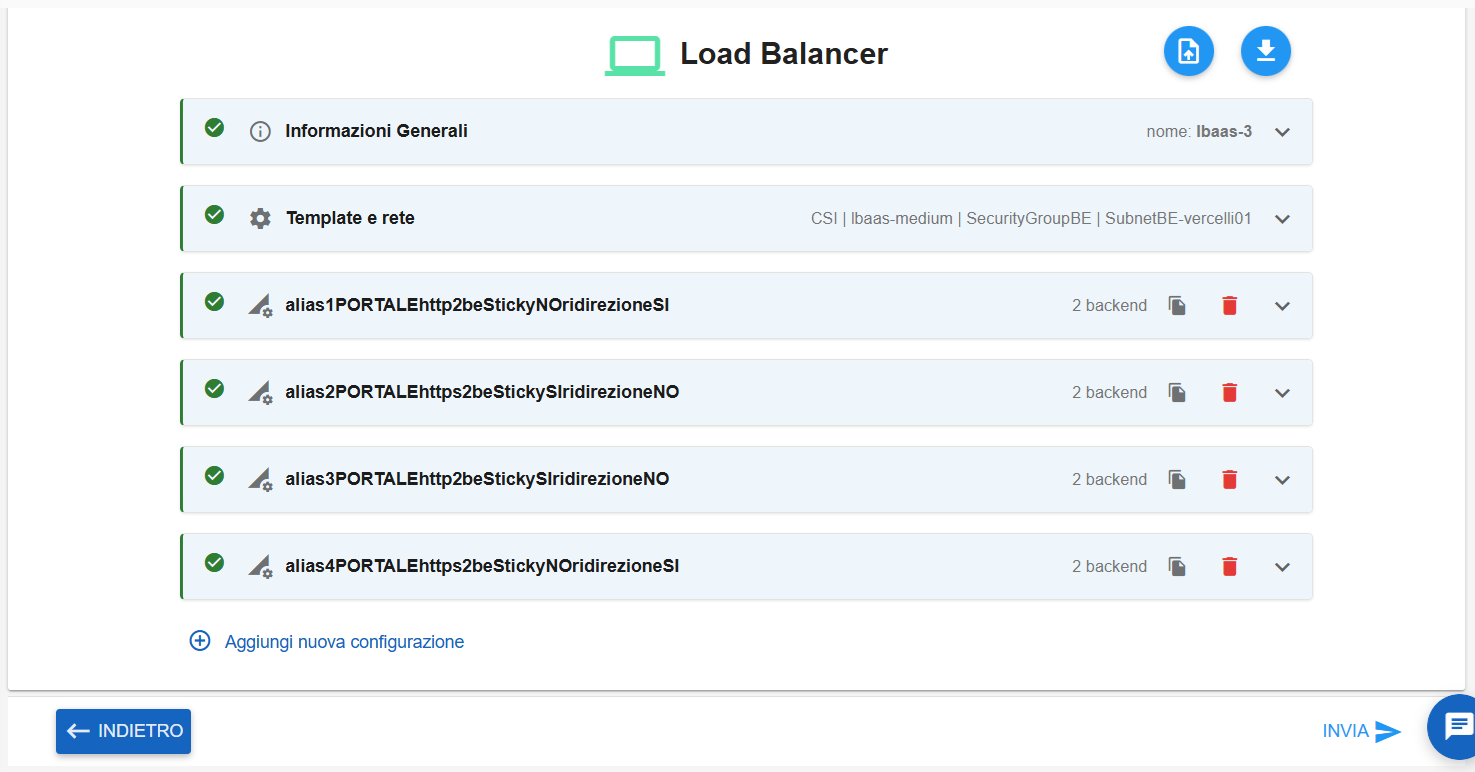Click alias4PORTALEhttps2beStickyNOridirezioneSI title
This screenshot has width=1475, height=772.
tap(482, 566)
